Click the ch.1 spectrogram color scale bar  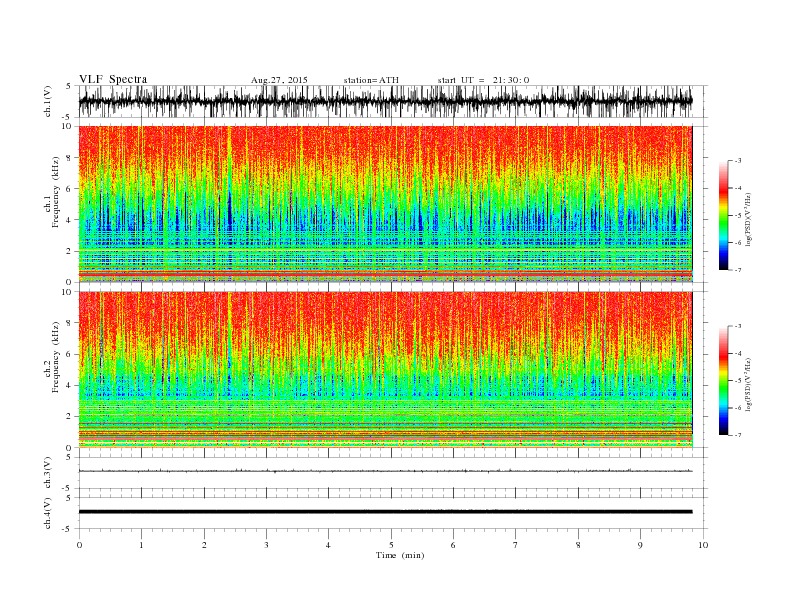coord(723,216)
